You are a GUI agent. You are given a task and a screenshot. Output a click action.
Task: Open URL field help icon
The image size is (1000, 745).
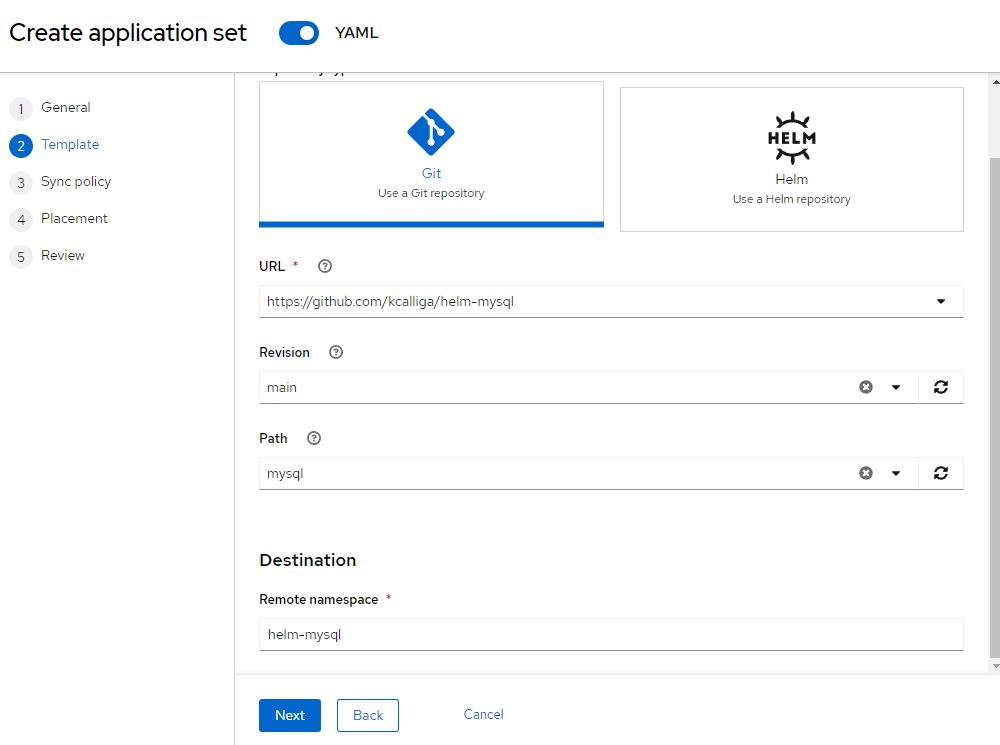pos(324,266)
